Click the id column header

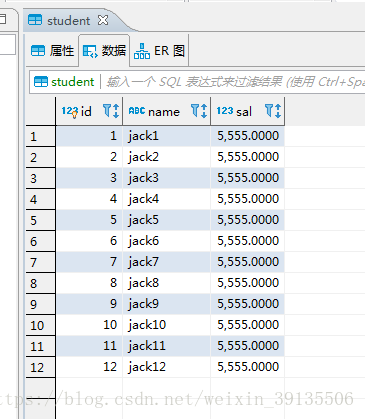[x=89, y=111]
